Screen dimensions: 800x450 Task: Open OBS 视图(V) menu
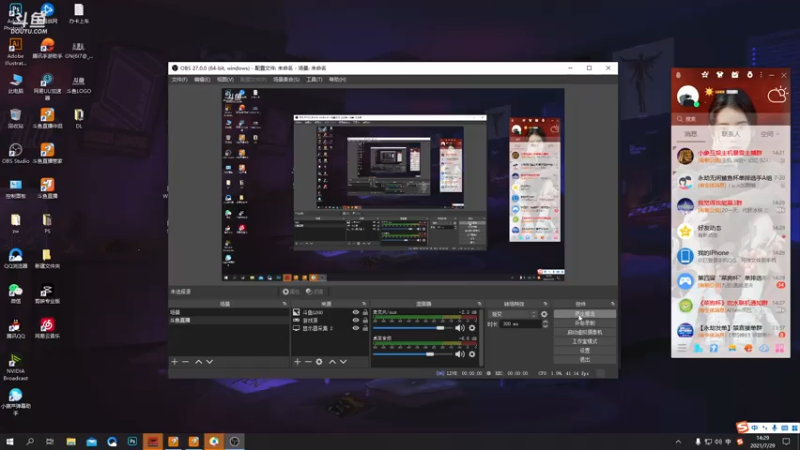click(225, 80)
